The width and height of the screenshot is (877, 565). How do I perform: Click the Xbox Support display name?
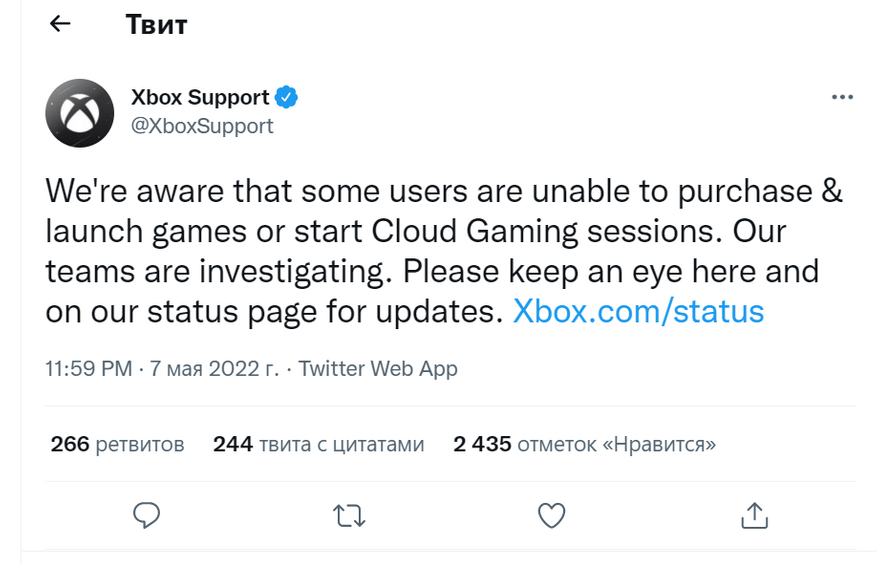(200, 98)
